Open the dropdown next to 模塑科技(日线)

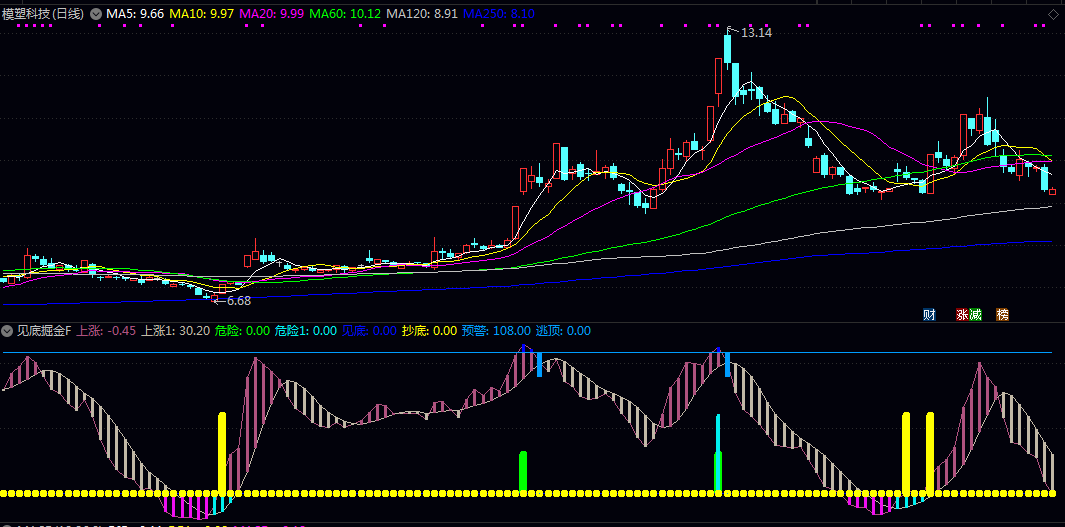[x=96, y=14]
